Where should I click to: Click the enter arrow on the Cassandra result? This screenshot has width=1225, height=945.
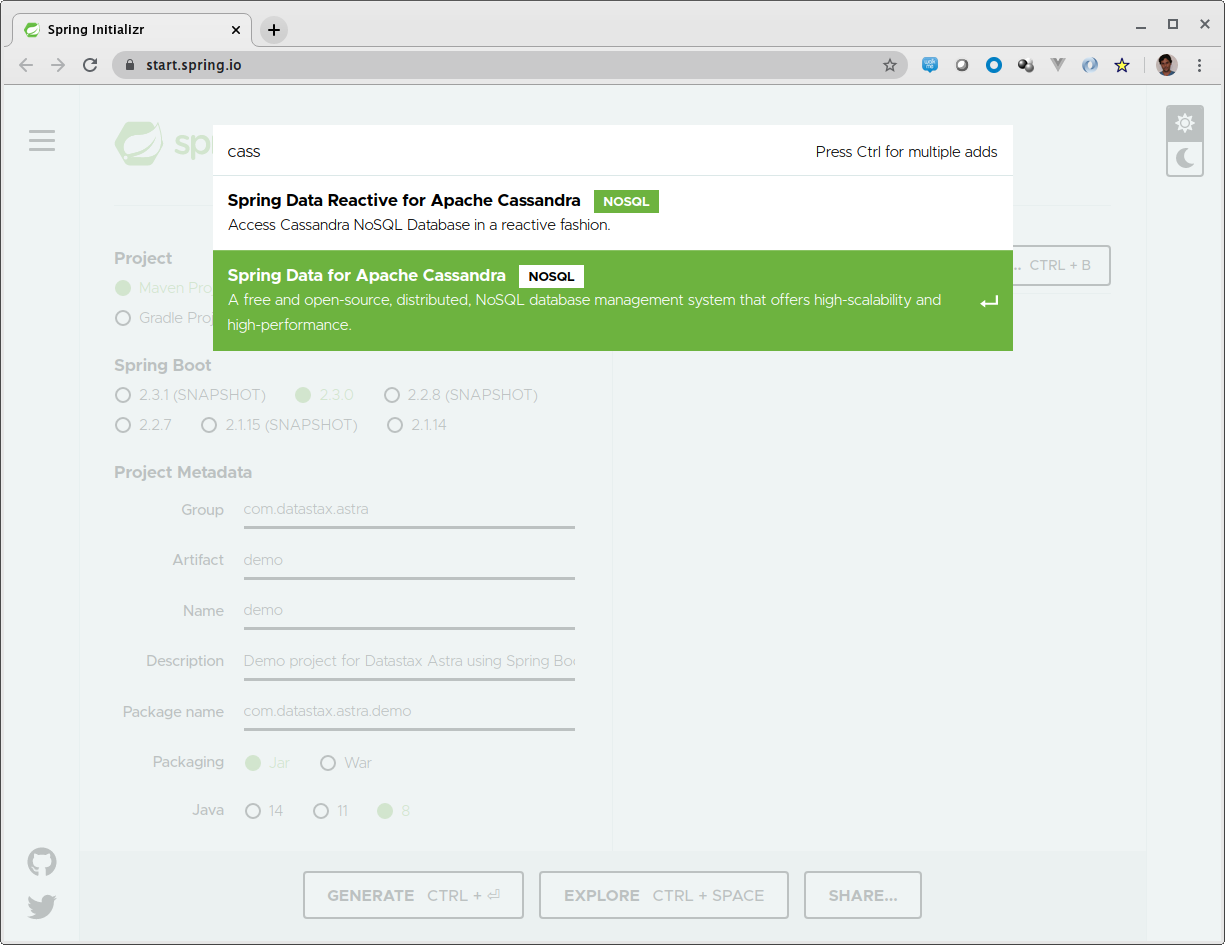989,301
